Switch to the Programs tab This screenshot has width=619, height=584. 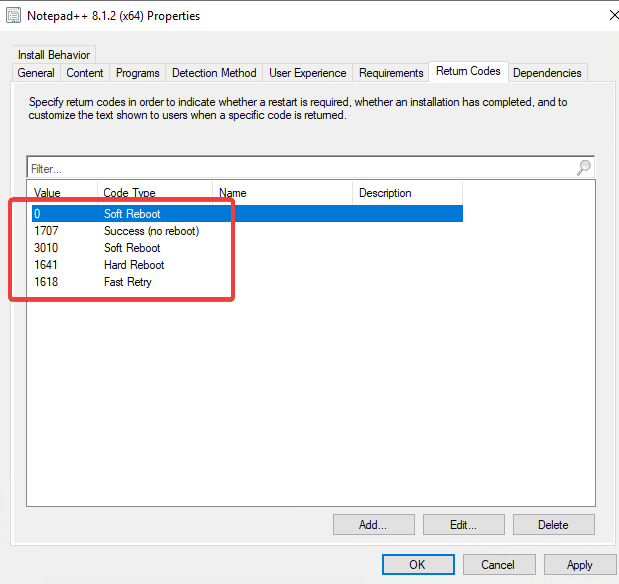click(x=138, y=73)
